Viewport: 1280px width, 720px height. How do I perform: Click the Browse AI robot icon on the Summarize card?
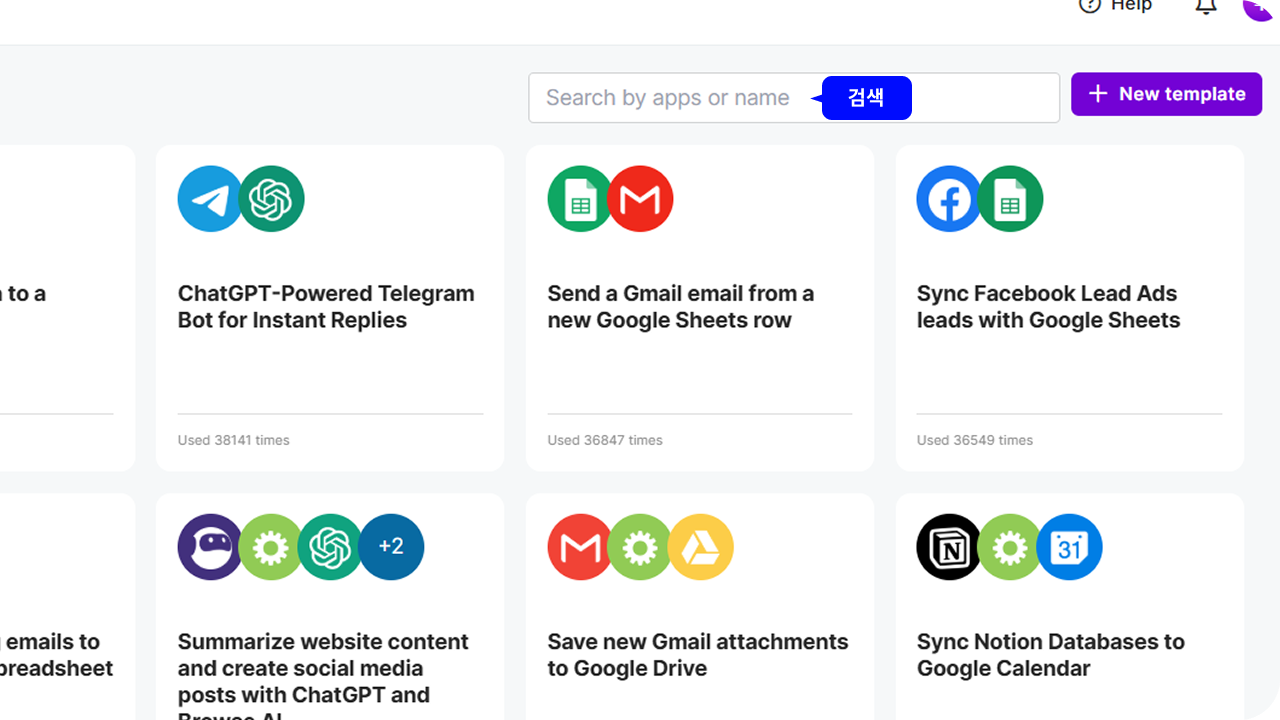210,547
